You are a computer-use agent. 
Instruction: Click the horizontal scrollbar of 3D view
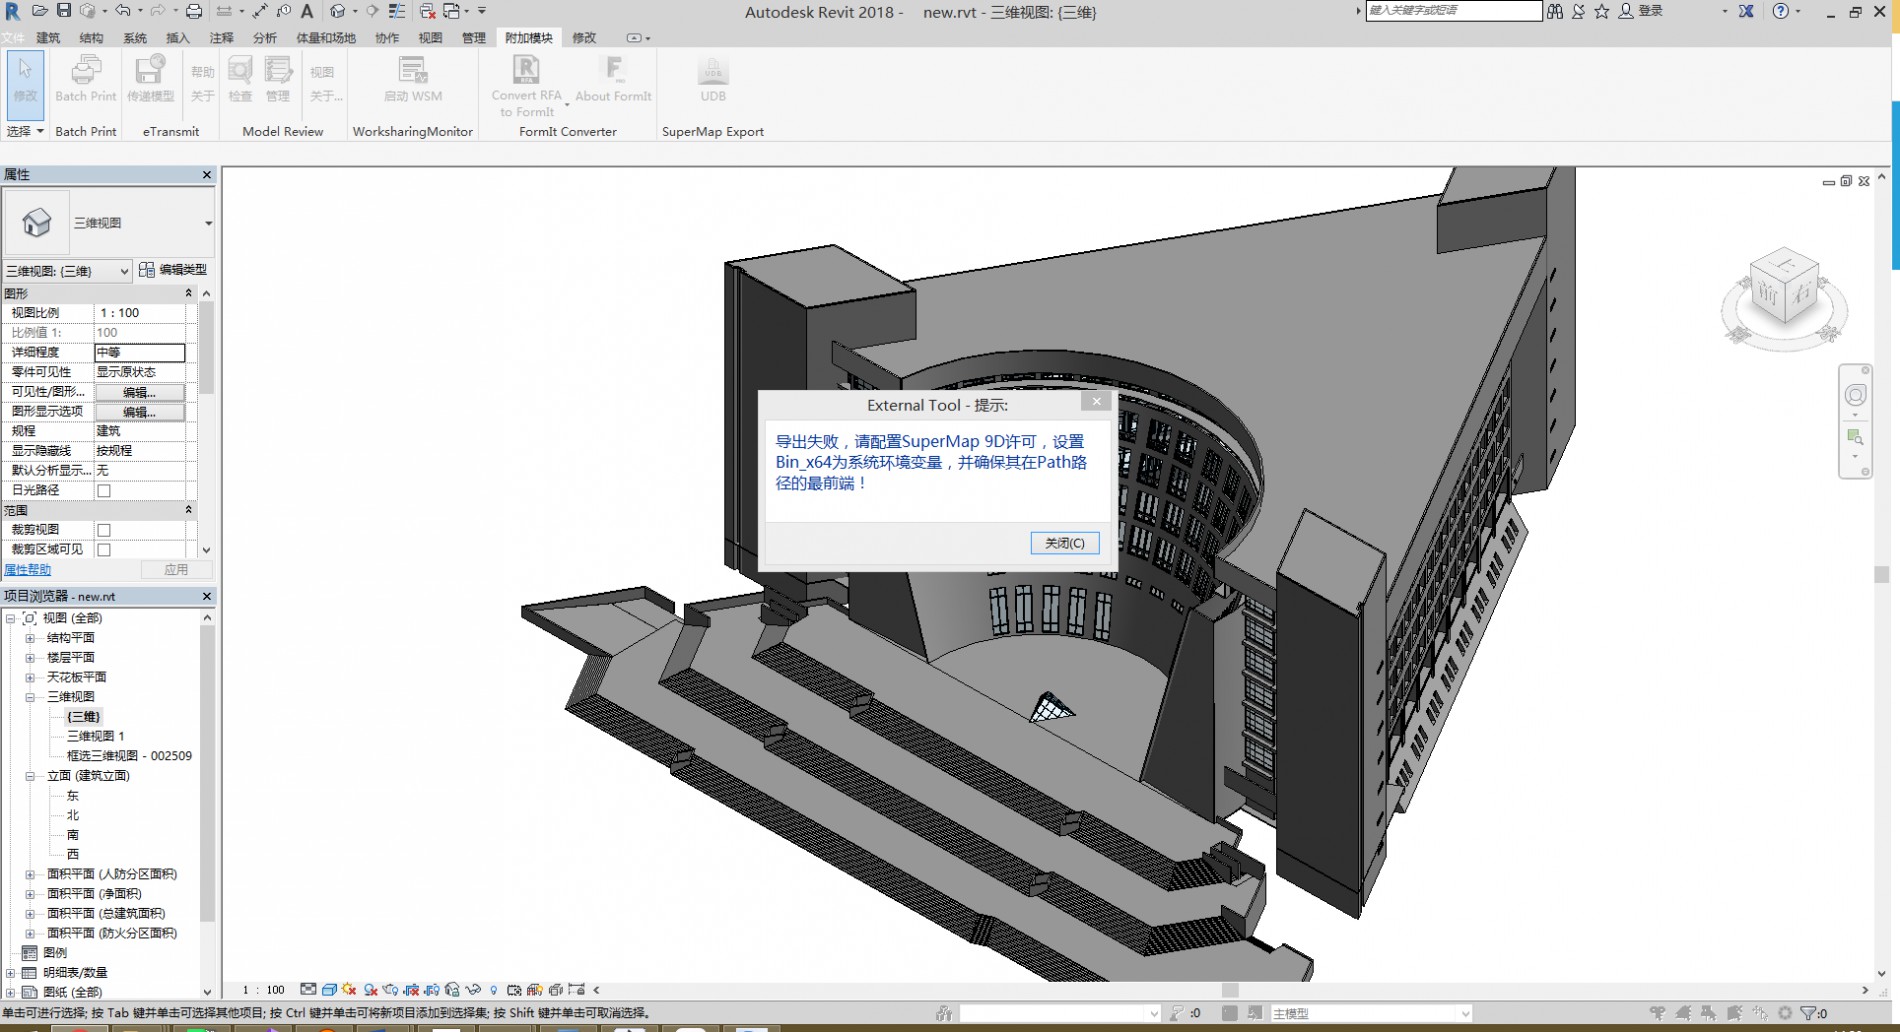point(1230,990)
